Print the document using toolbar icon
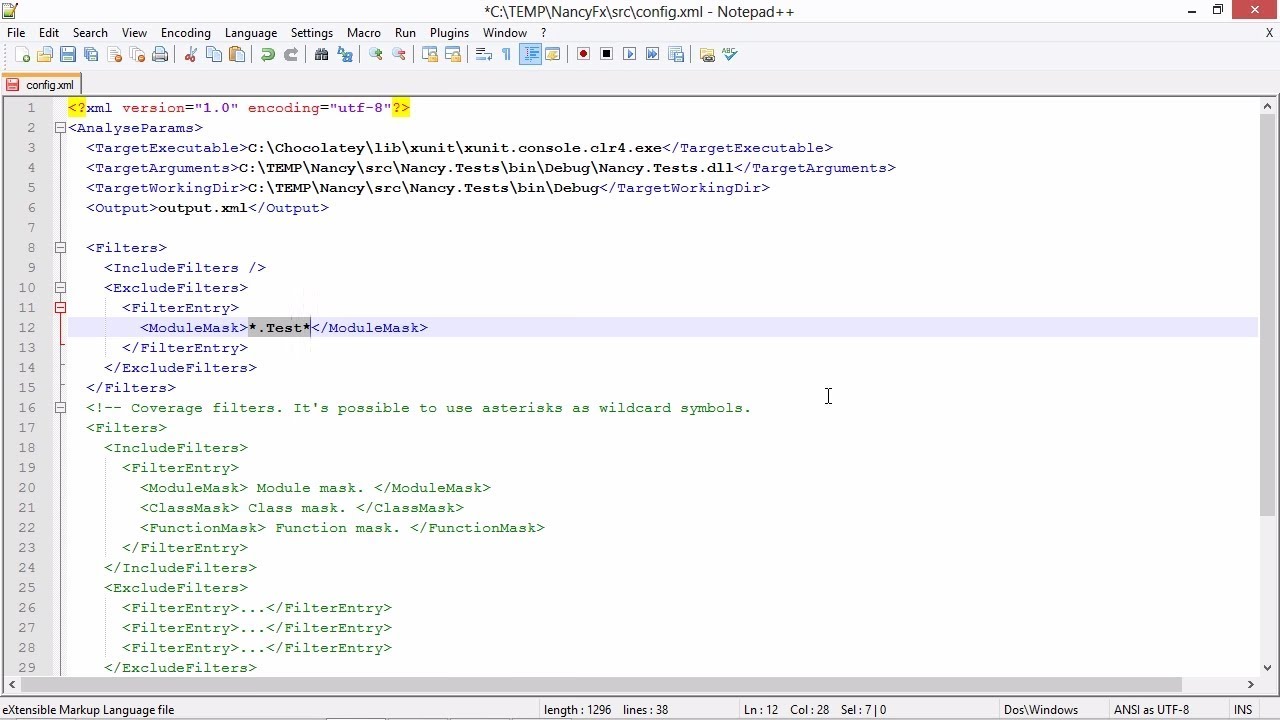 [x=160, y=55]
